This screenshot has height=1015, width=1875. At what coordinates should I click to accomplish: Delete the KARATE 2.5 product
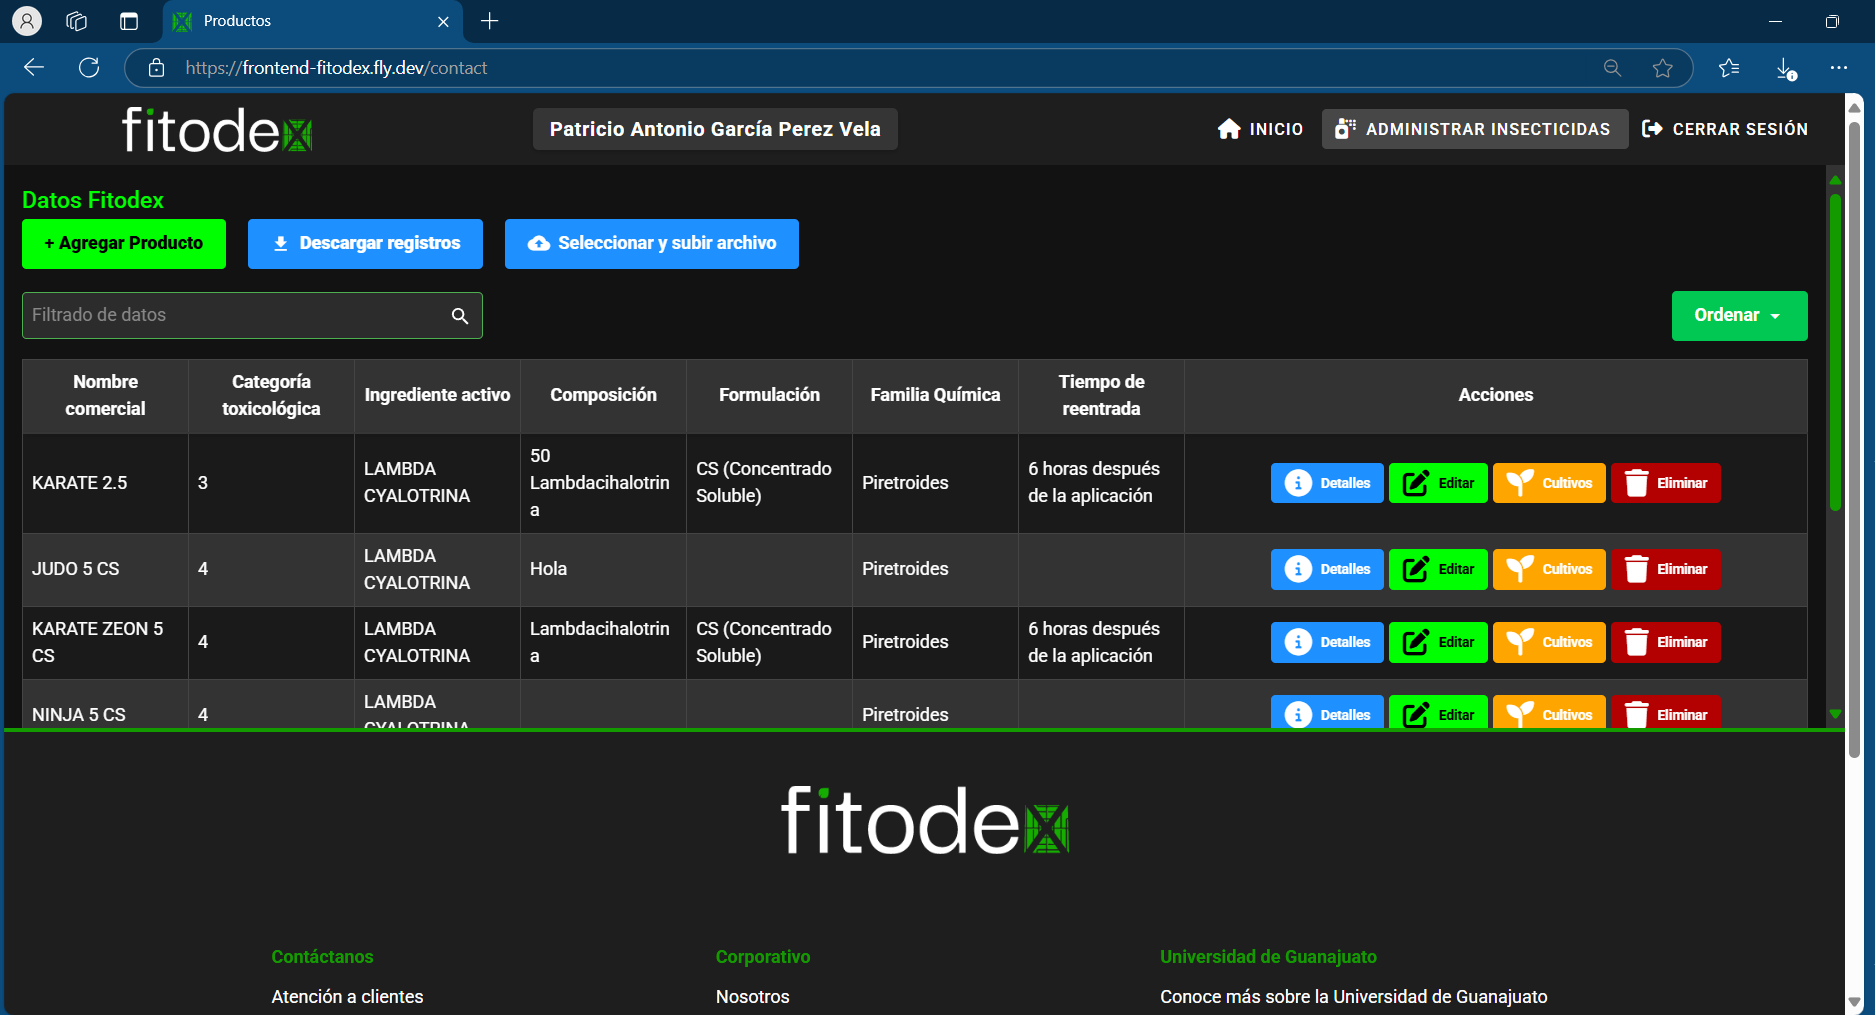pyautogui.click(x=1666, y=483)
